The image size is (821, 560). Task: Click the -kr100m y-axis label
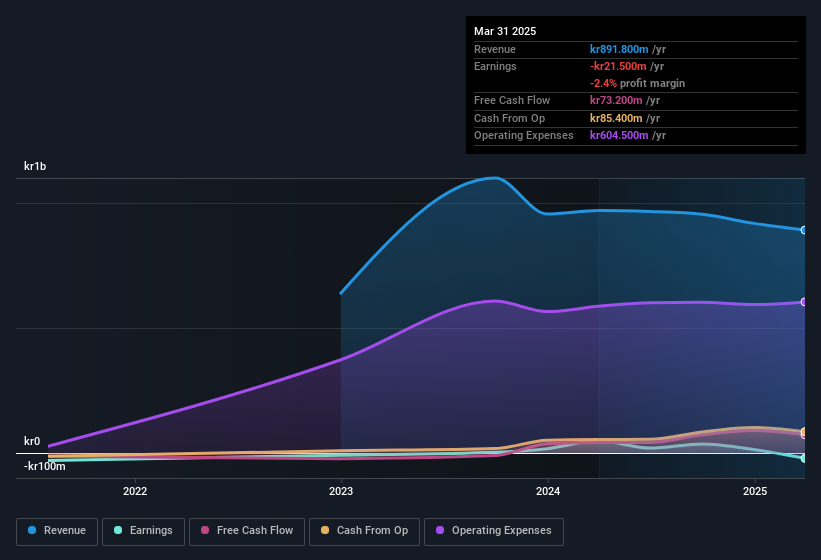click(45, 466)
